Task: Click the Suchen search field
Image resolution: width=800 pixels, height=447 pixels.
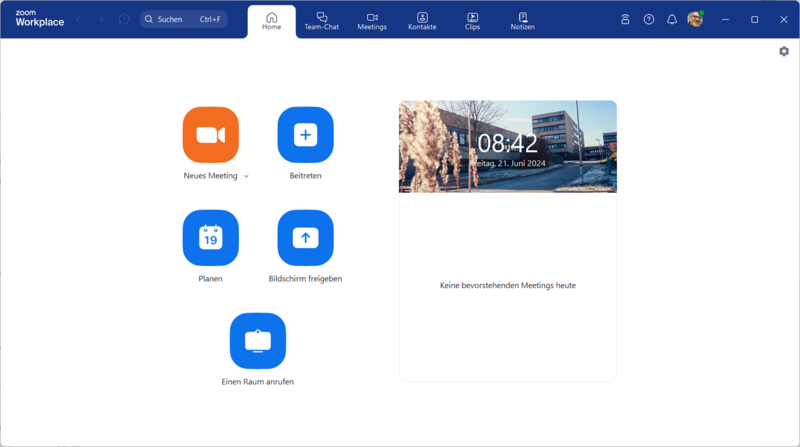Action: click(184, 19)
